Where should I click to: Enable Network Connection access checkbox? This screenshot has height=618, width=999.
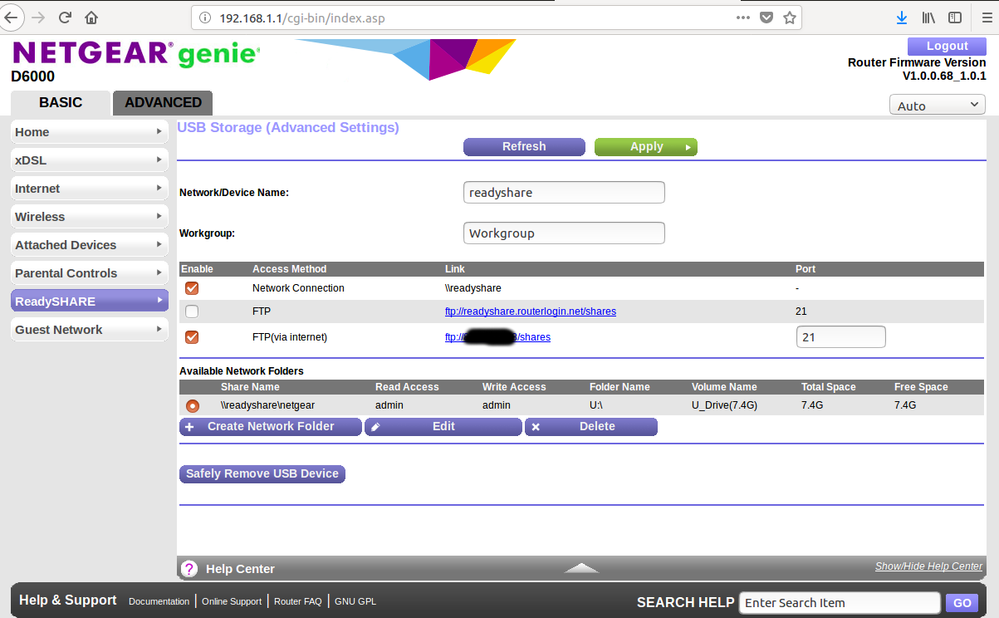tap(192, 288)
